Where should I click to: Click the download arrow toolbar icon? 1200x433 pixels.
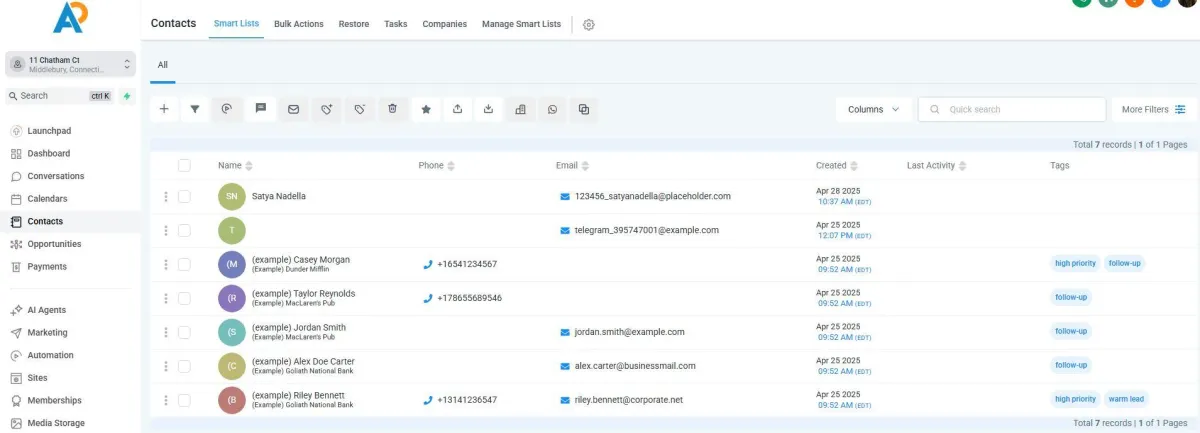click(488, 110)
